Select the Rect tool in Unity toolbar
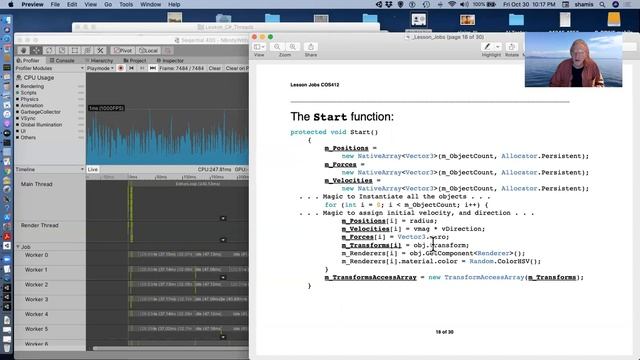The width and height of the screenshot is (640, 360). click(x=74, y=50)
